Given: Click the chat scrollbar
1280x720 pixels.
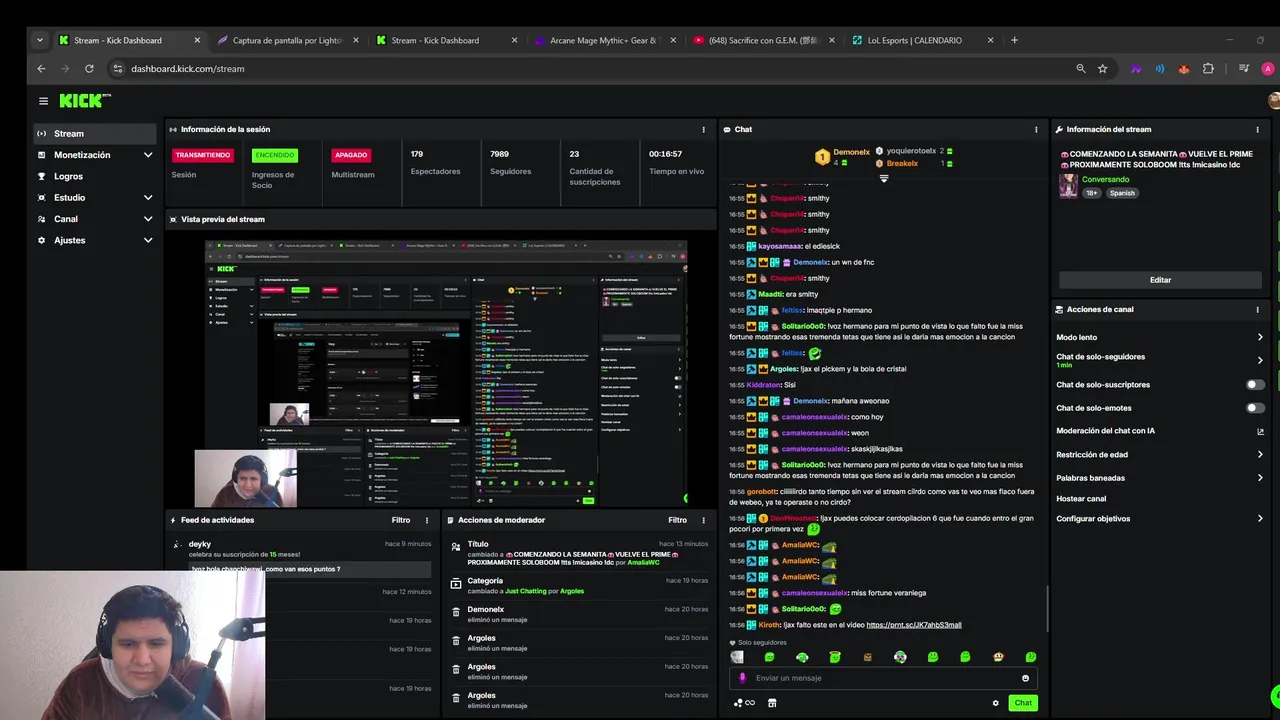Looking at the screenshot, I should tap(1047, 610).
